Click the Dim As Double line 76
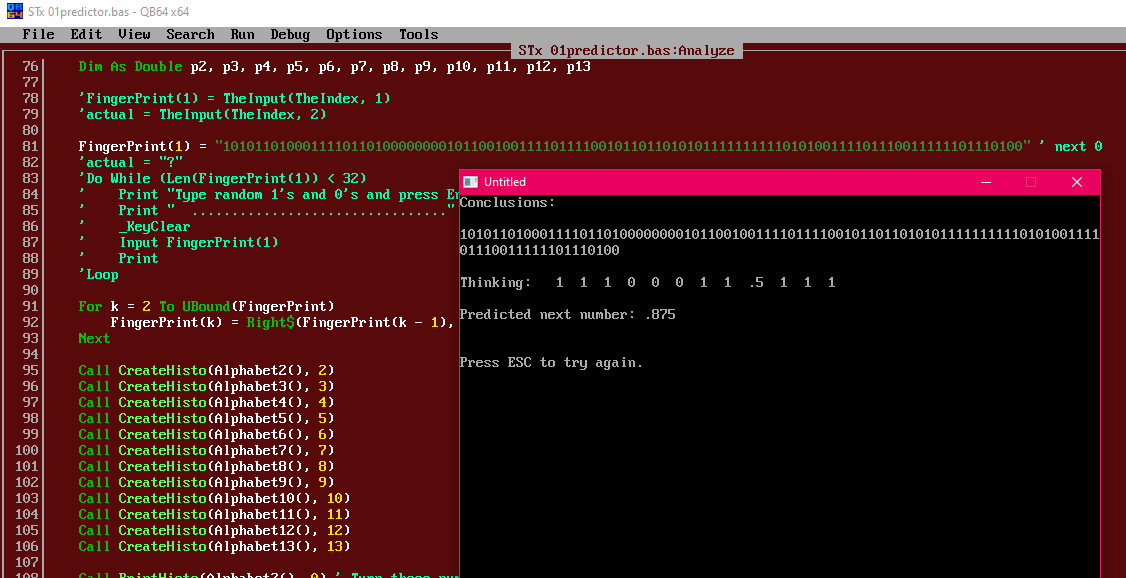Viewport: 1126px width, 578px height. tap(335, 67)
